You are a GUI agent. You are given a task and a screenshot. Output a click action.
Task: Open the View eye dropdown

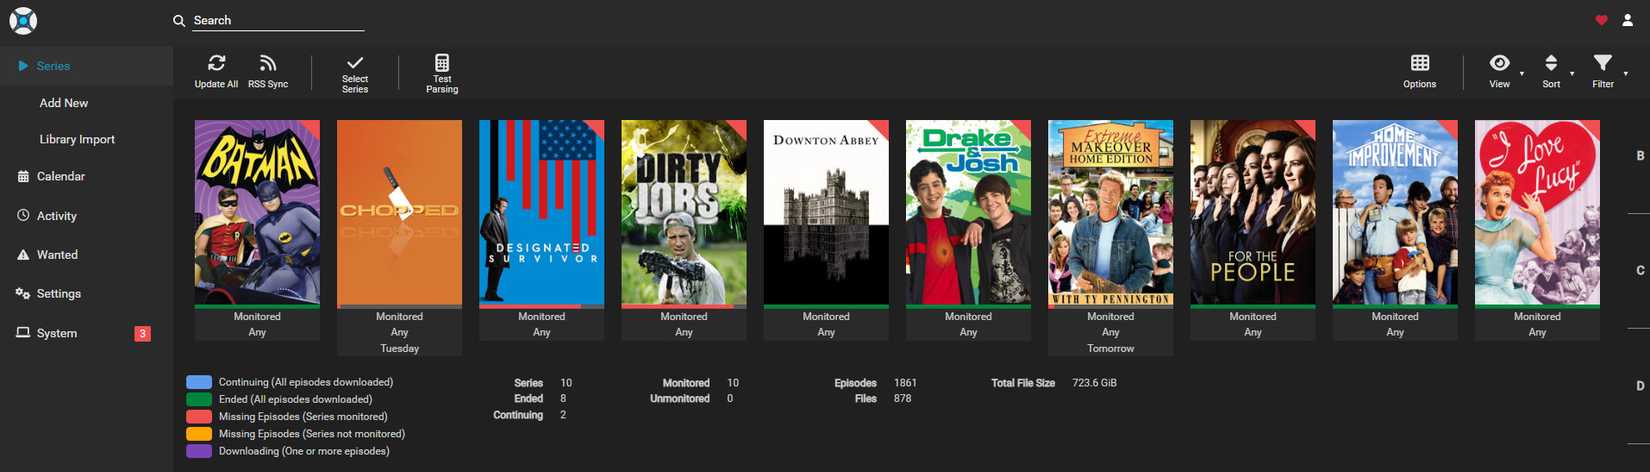[x=1499, y=64]
